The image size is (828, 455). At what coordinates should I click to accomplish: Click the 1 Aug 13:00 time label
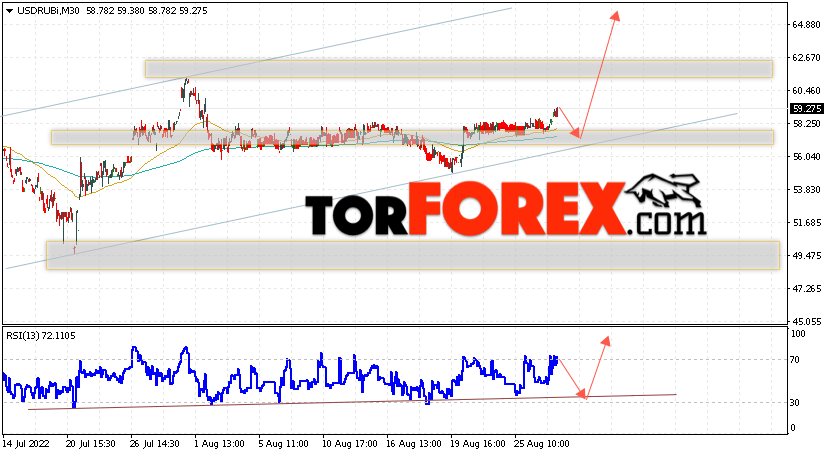(219, 444)
